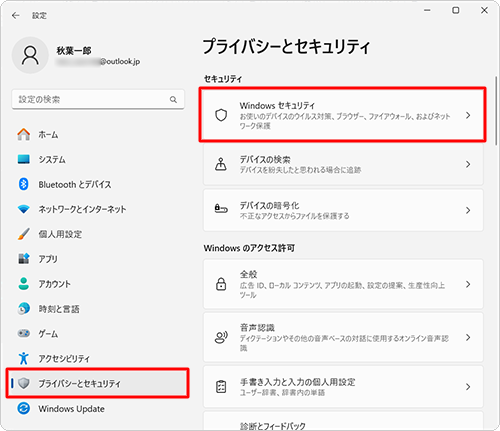Click the speech icon on 音声認識 row
This screenshot has height=431, width=500.
tap(221, 337)
